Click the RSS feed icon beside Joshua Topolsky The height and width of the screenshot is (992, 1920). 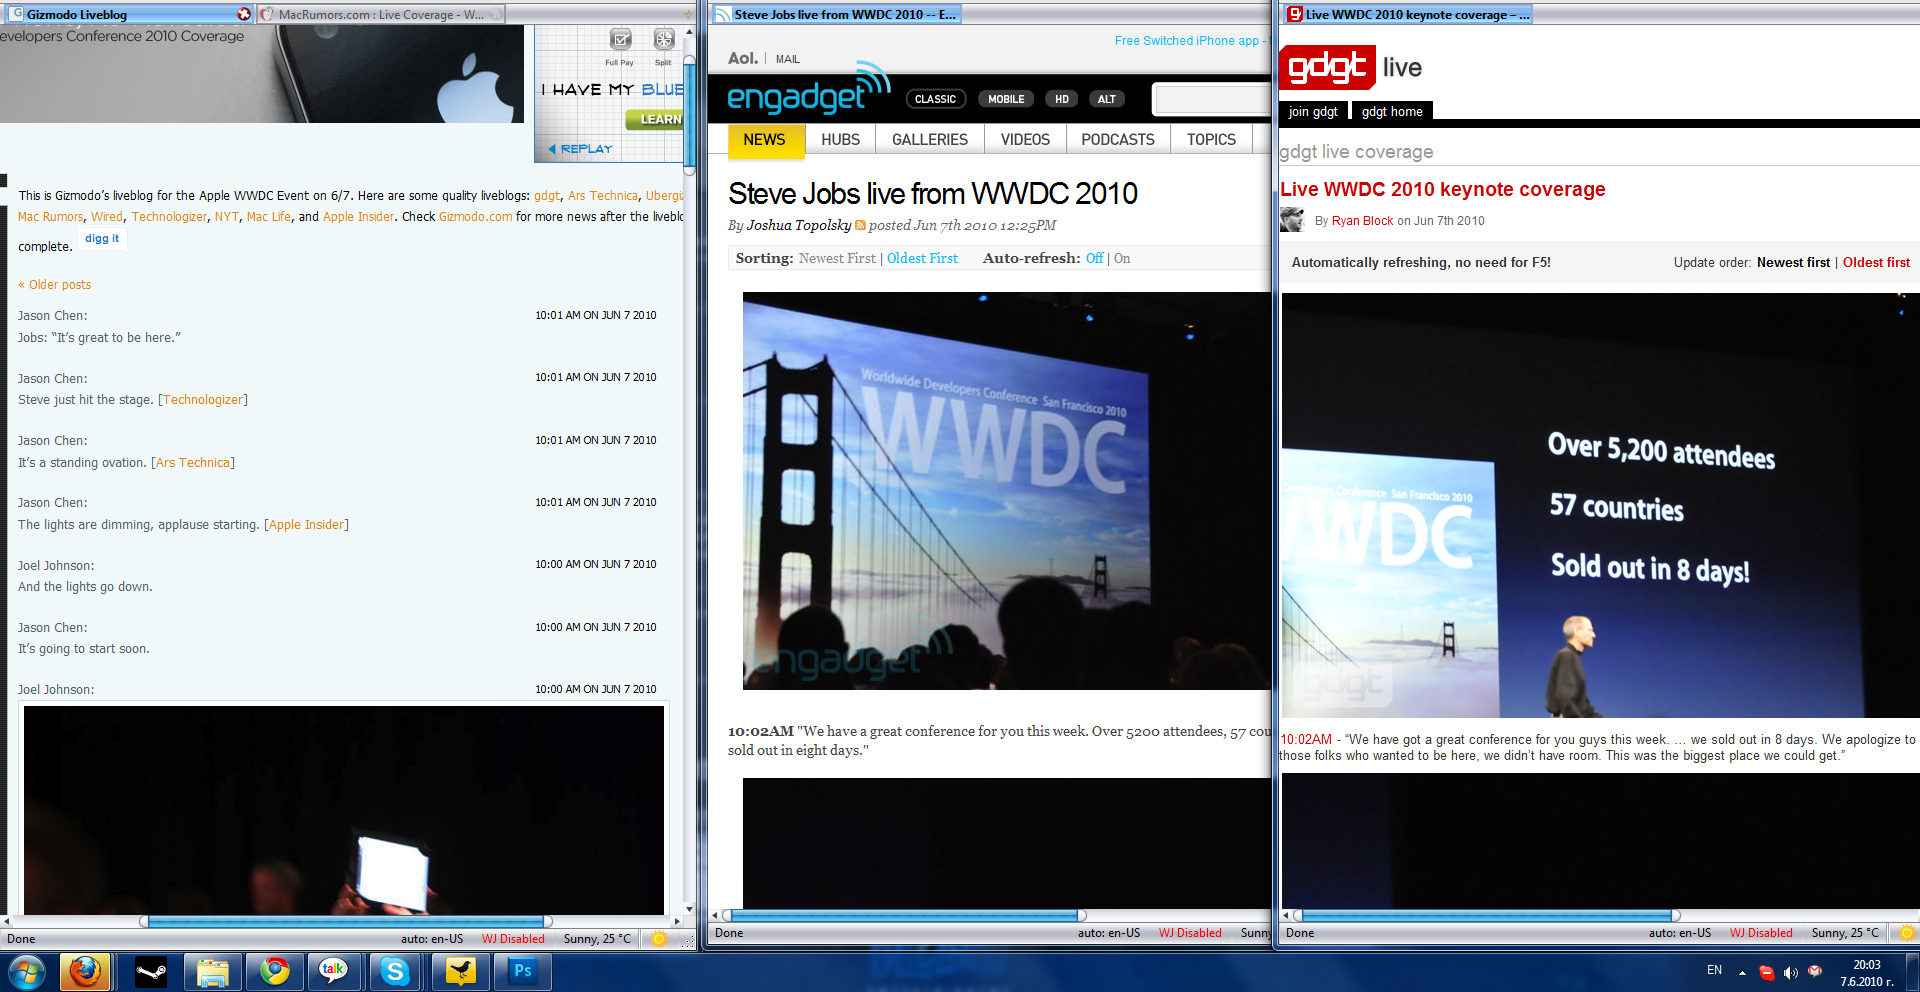pyautogui.click(x=860, y=226)
